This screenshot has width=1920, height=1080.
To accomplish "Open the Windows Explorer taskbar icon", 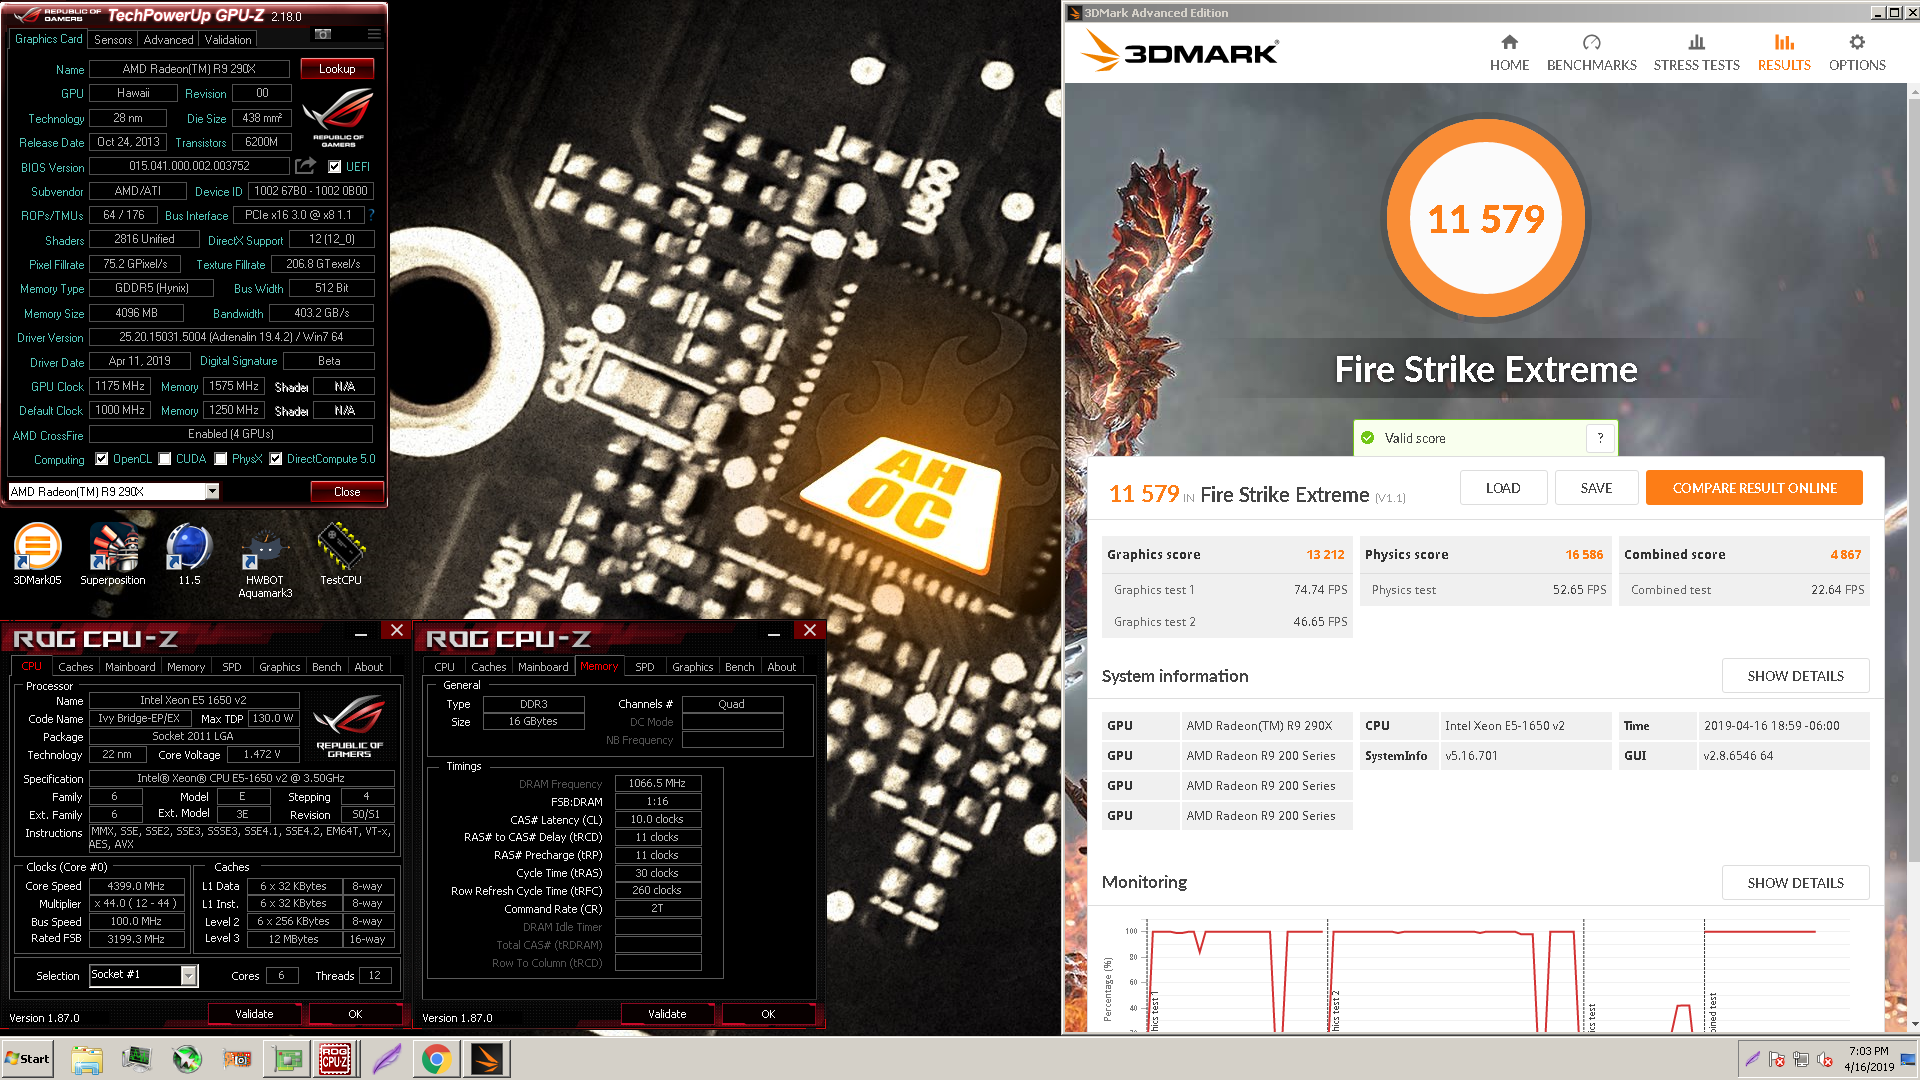I will pyautogui.click(x=87, y=1059).
